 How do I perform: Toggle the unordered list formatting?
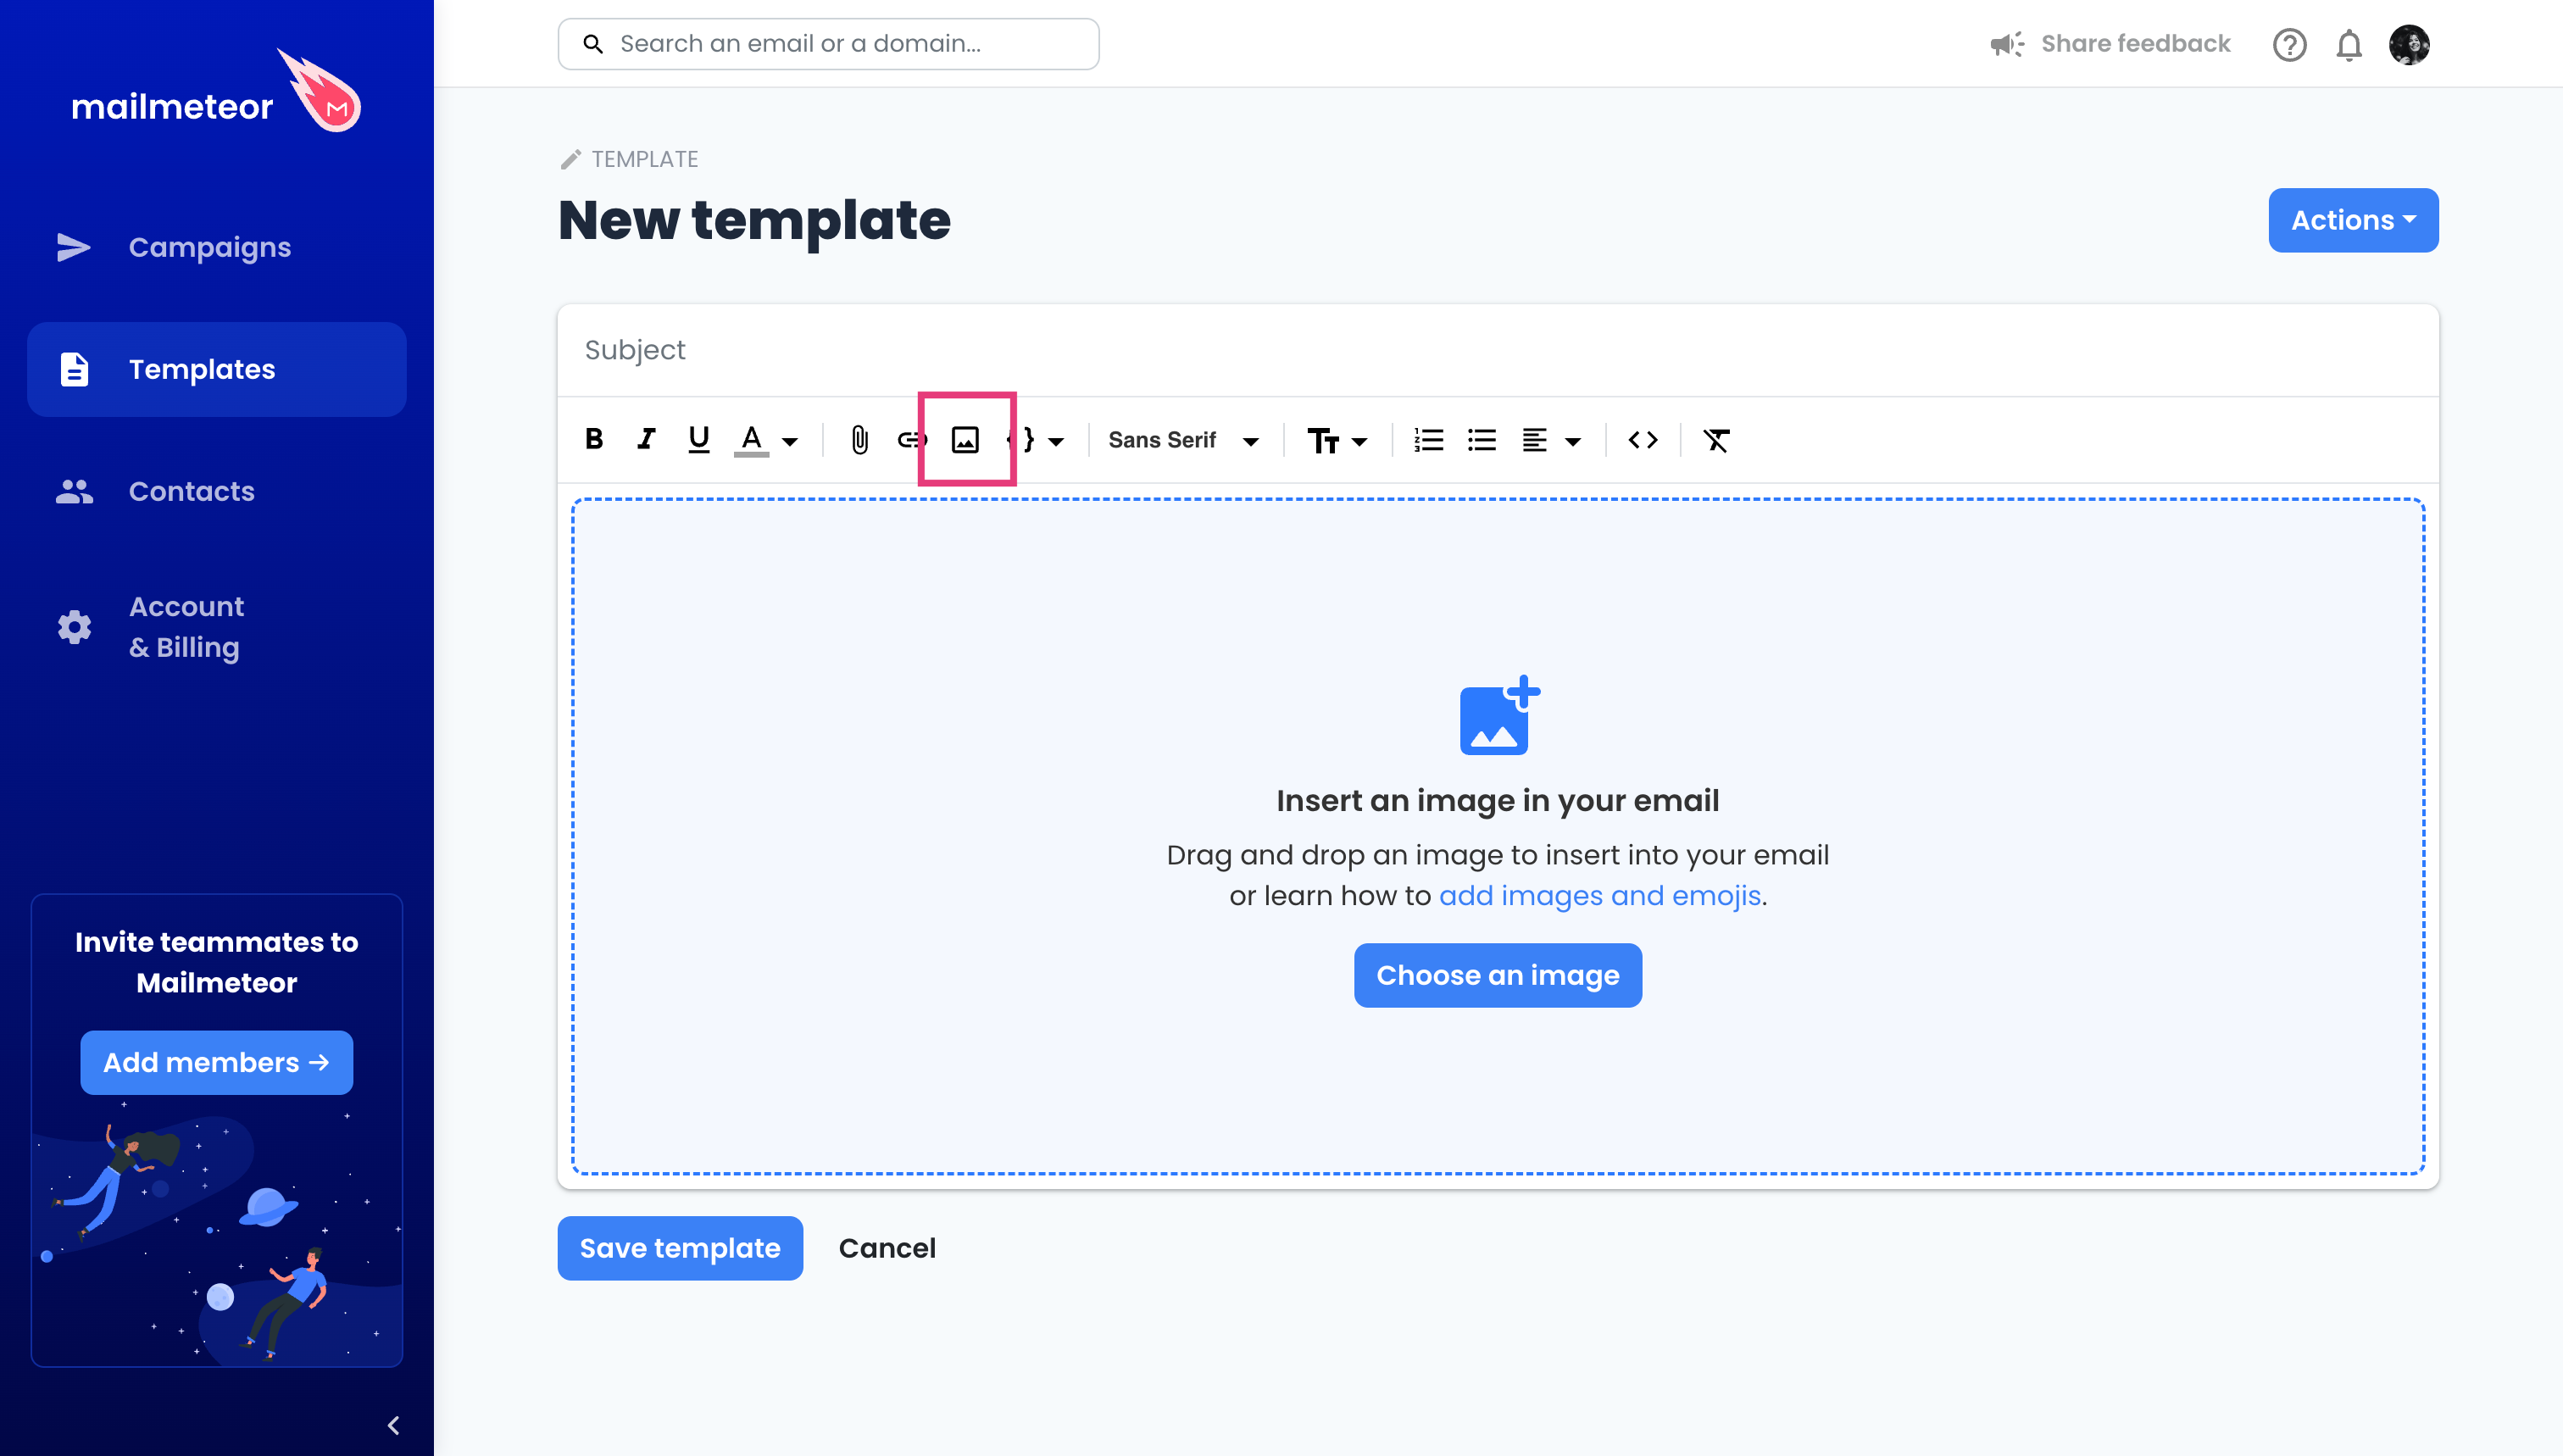pos(1481,438)
